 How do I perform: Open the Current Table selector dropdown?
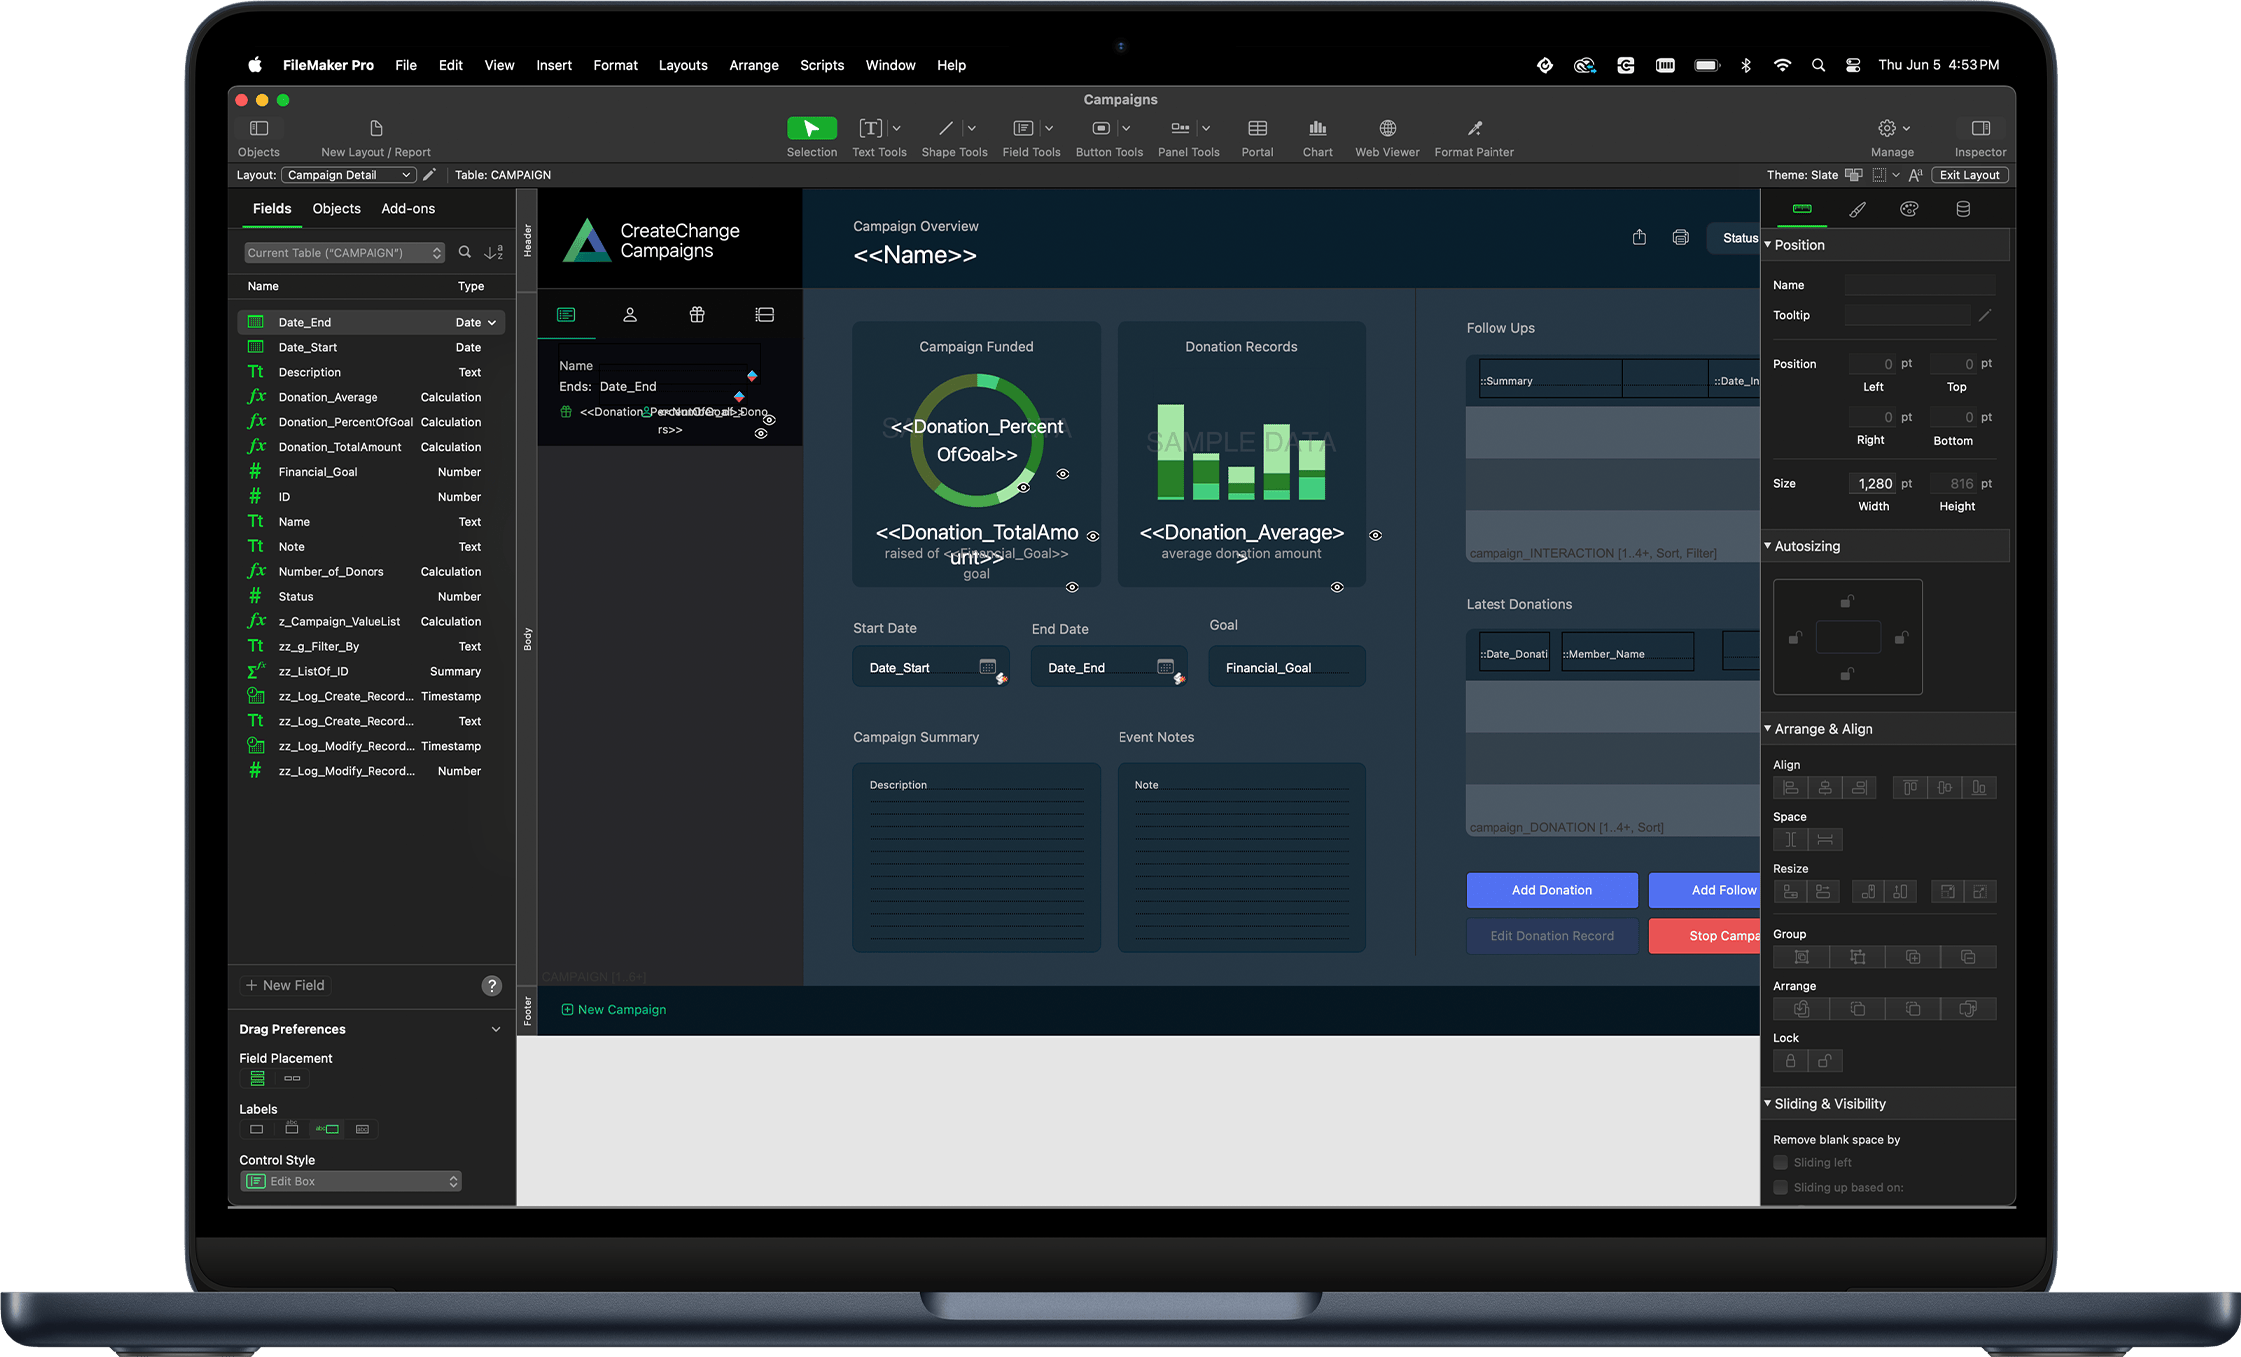click(x=344, y=253)
